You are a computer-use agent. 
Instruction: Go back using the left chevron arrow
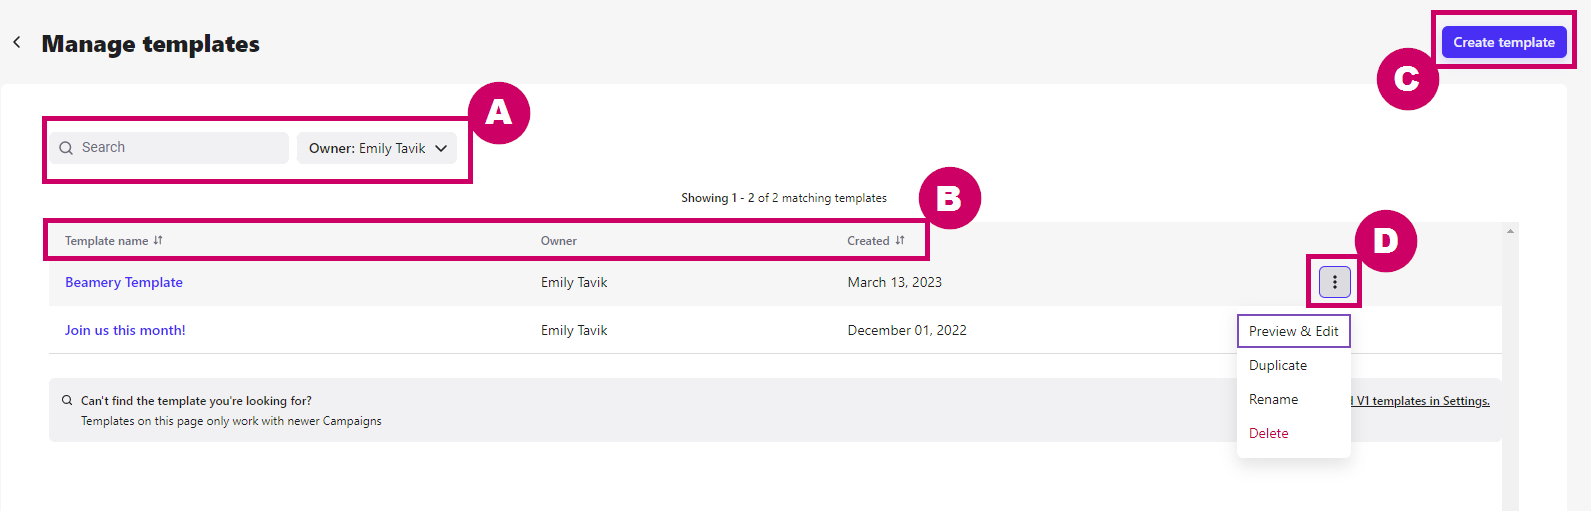coord(17,42)
